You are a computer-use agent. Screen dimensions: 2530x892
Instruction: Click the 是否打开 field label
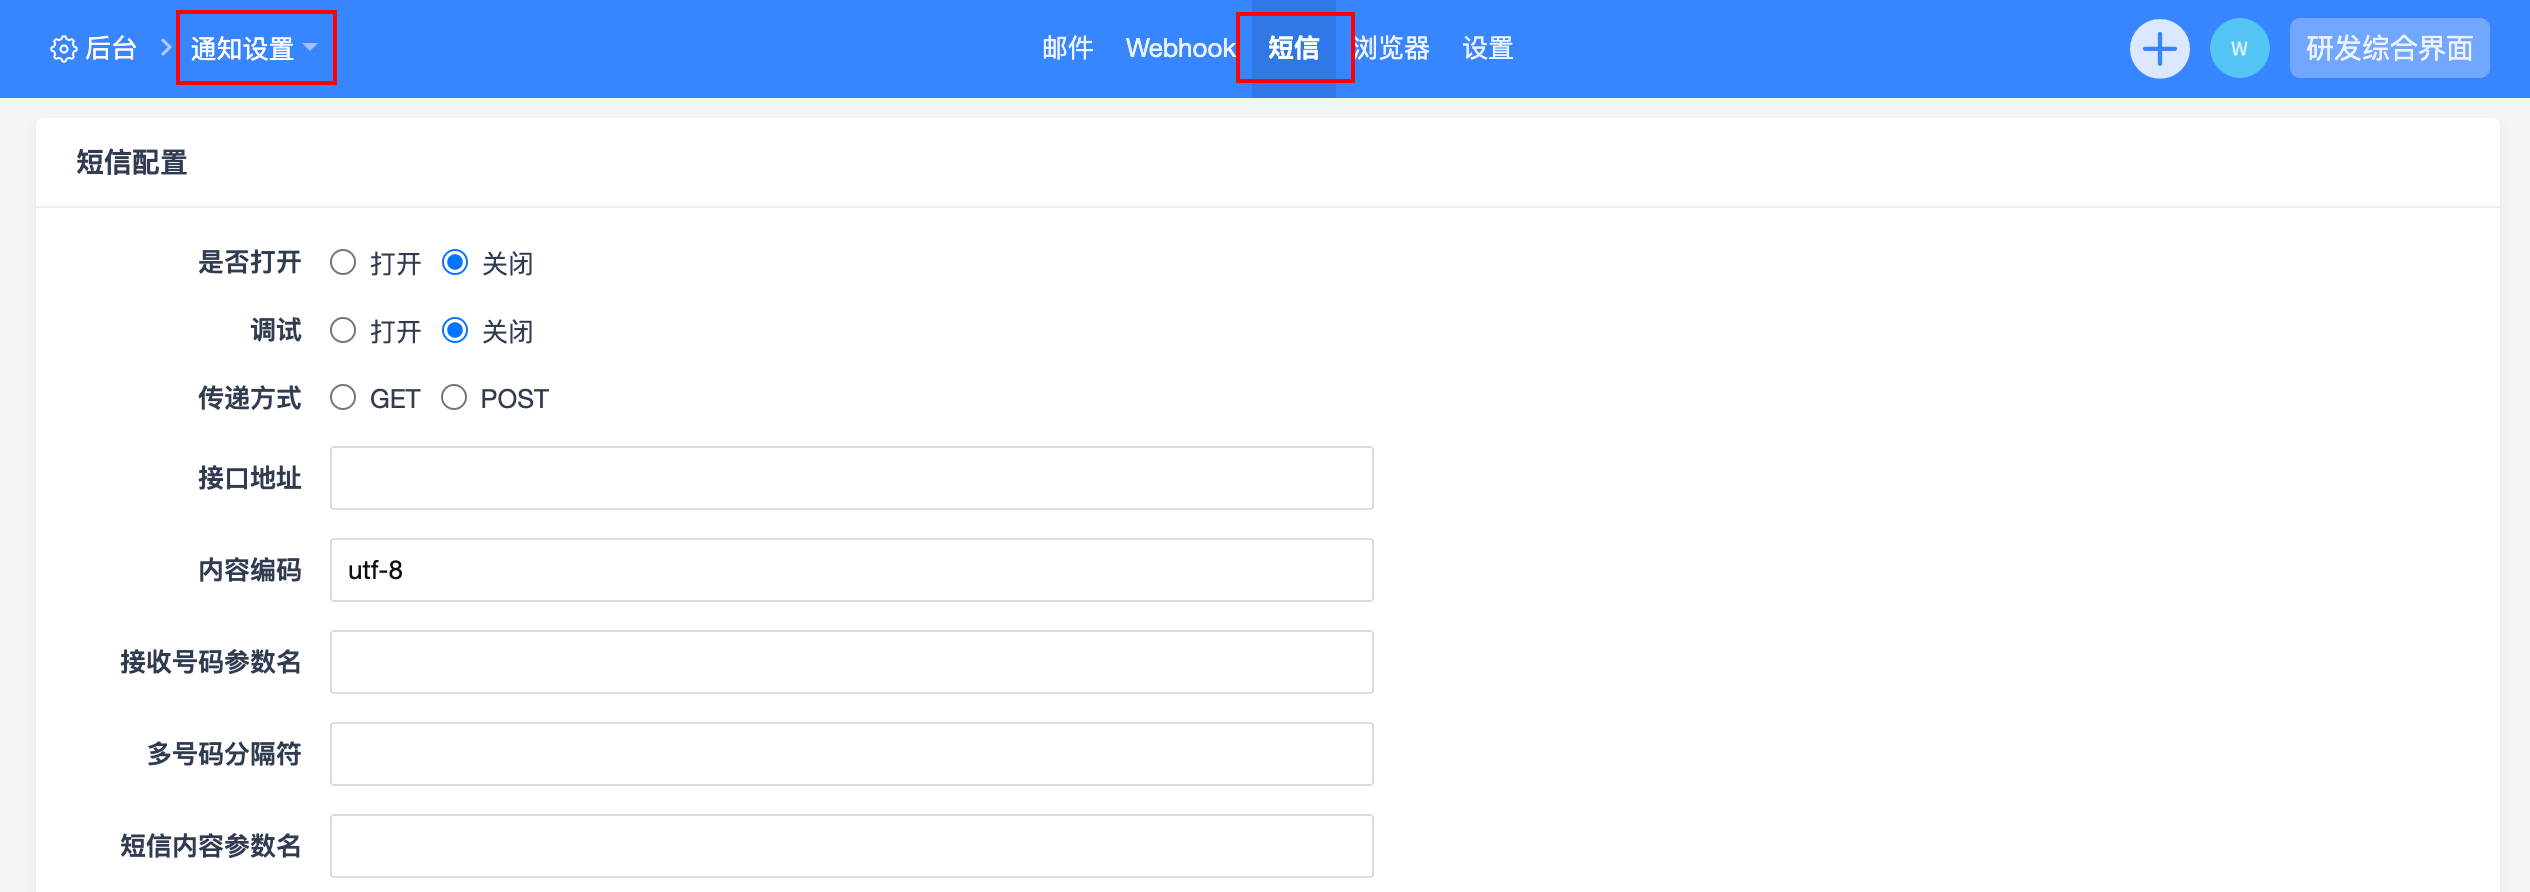[x=250, y=263]
